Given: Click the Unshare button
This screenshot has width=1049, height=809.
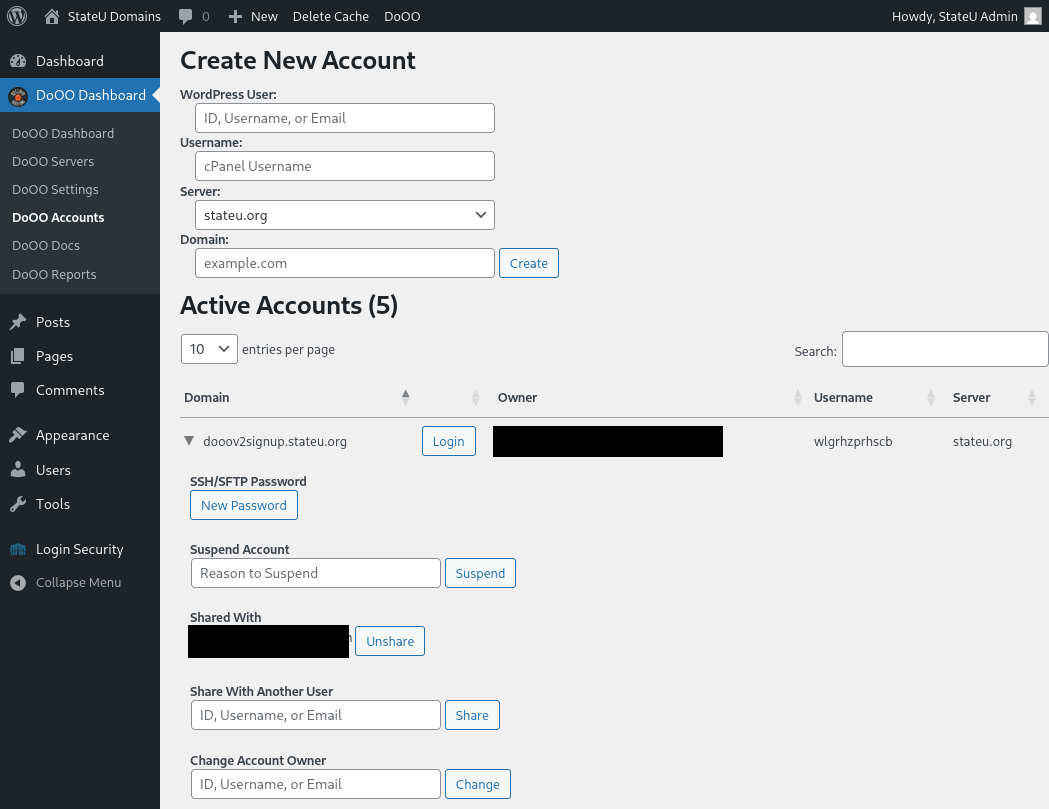Looking at the screenshot, I should 389,641.
